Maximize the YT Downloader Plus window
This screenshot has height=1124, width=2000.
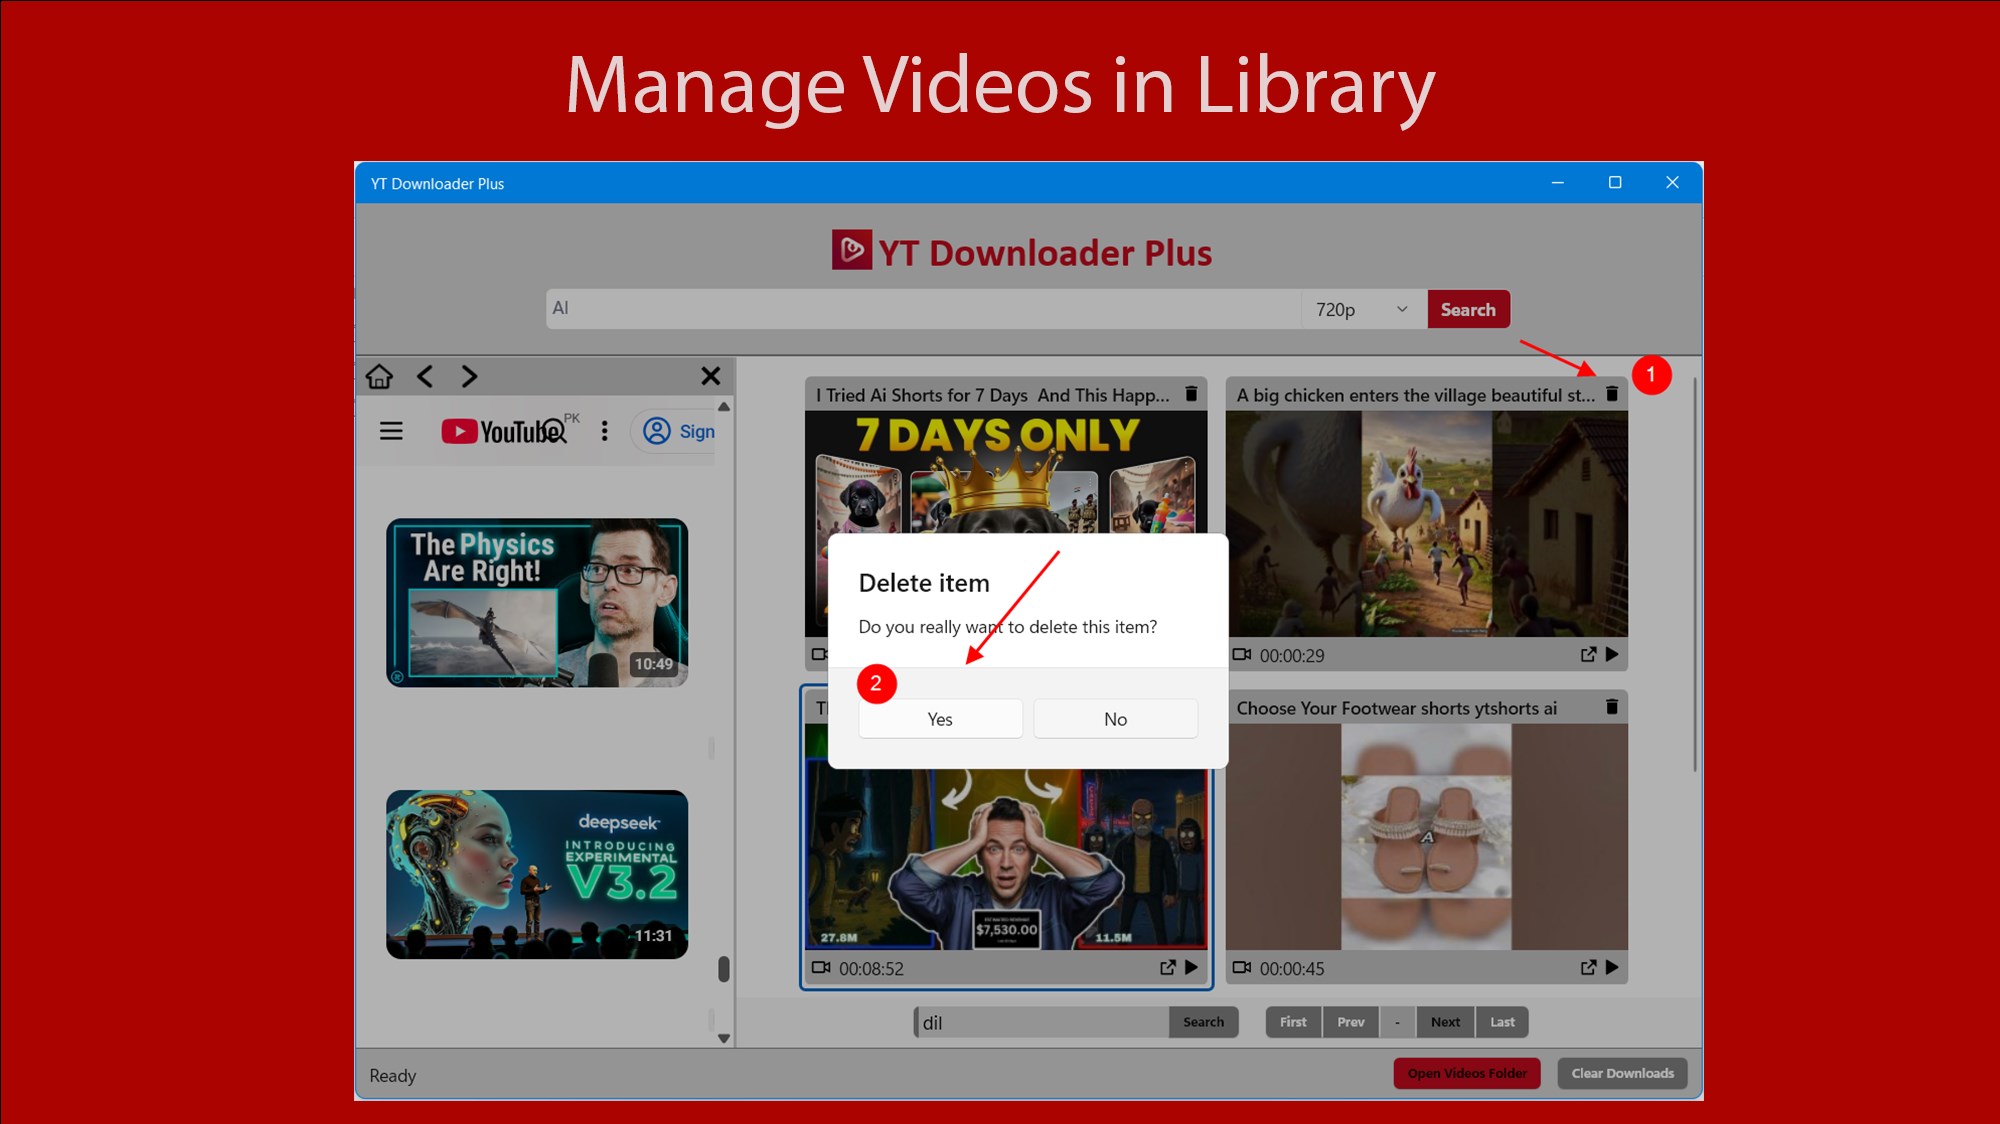click(1615, 183)
